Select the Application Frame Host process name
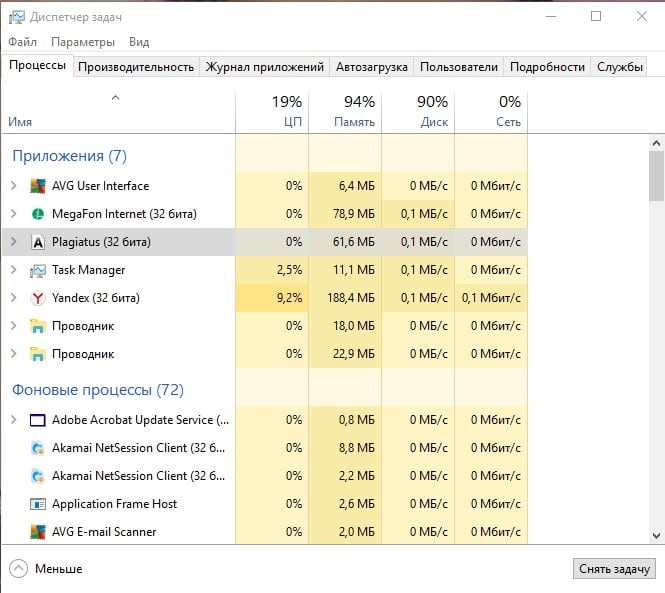 coord(115,504)
